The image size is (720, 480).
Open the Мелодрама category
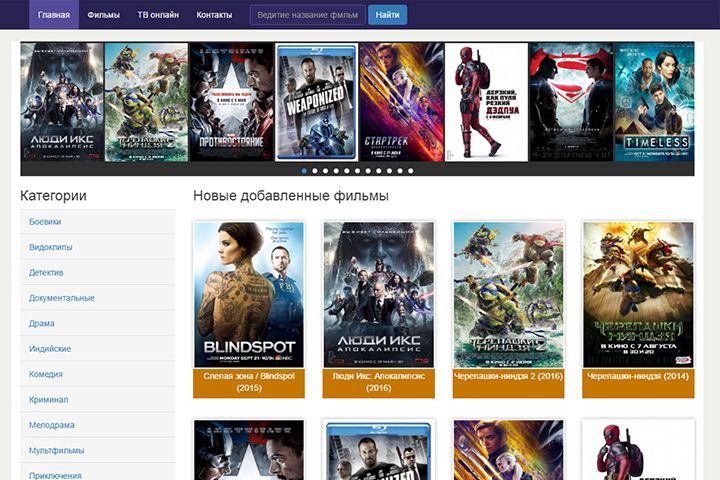(98, 425)
